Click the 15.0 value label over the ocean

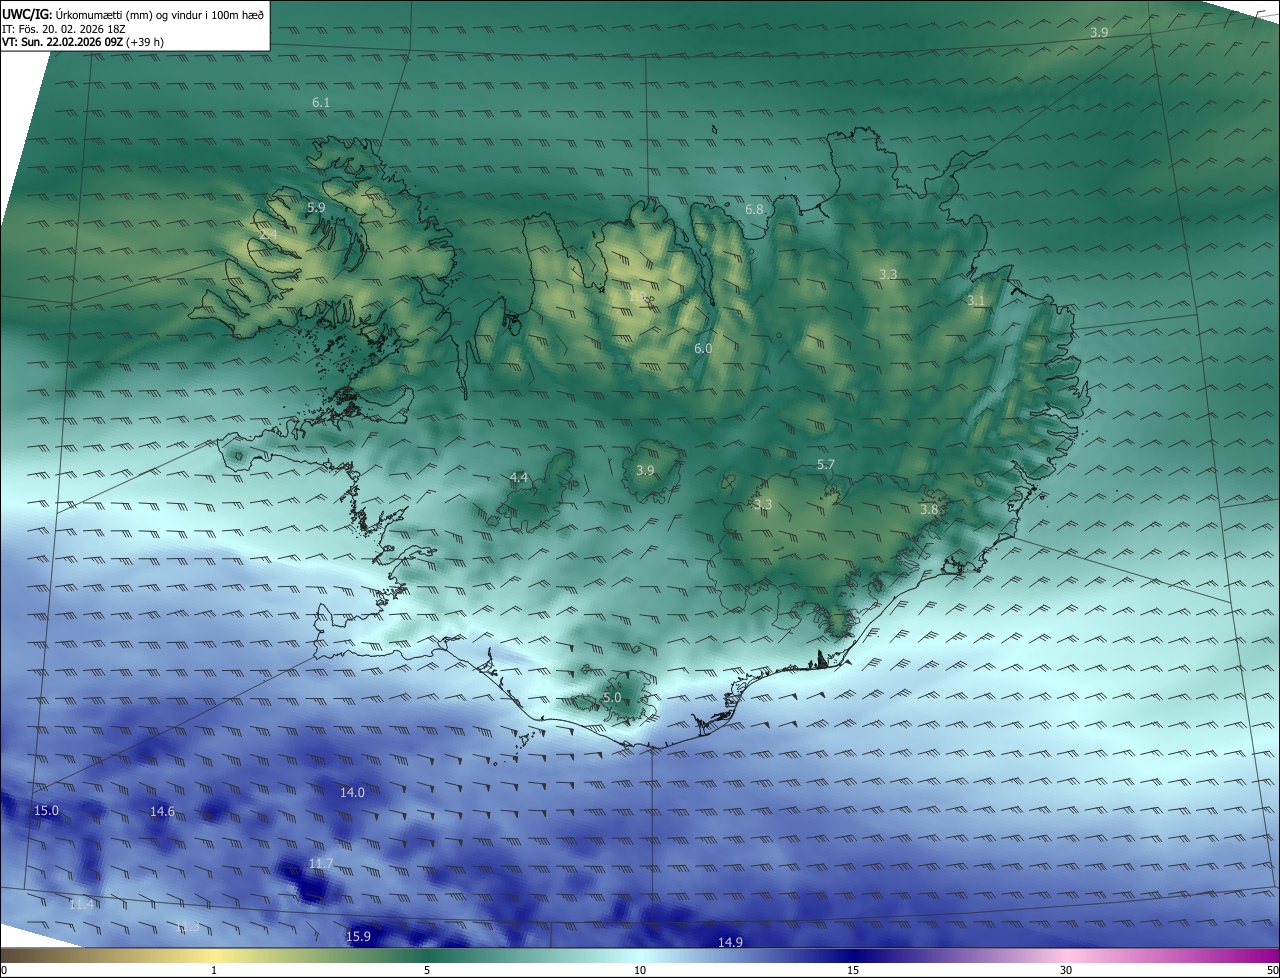coord(46,811)
